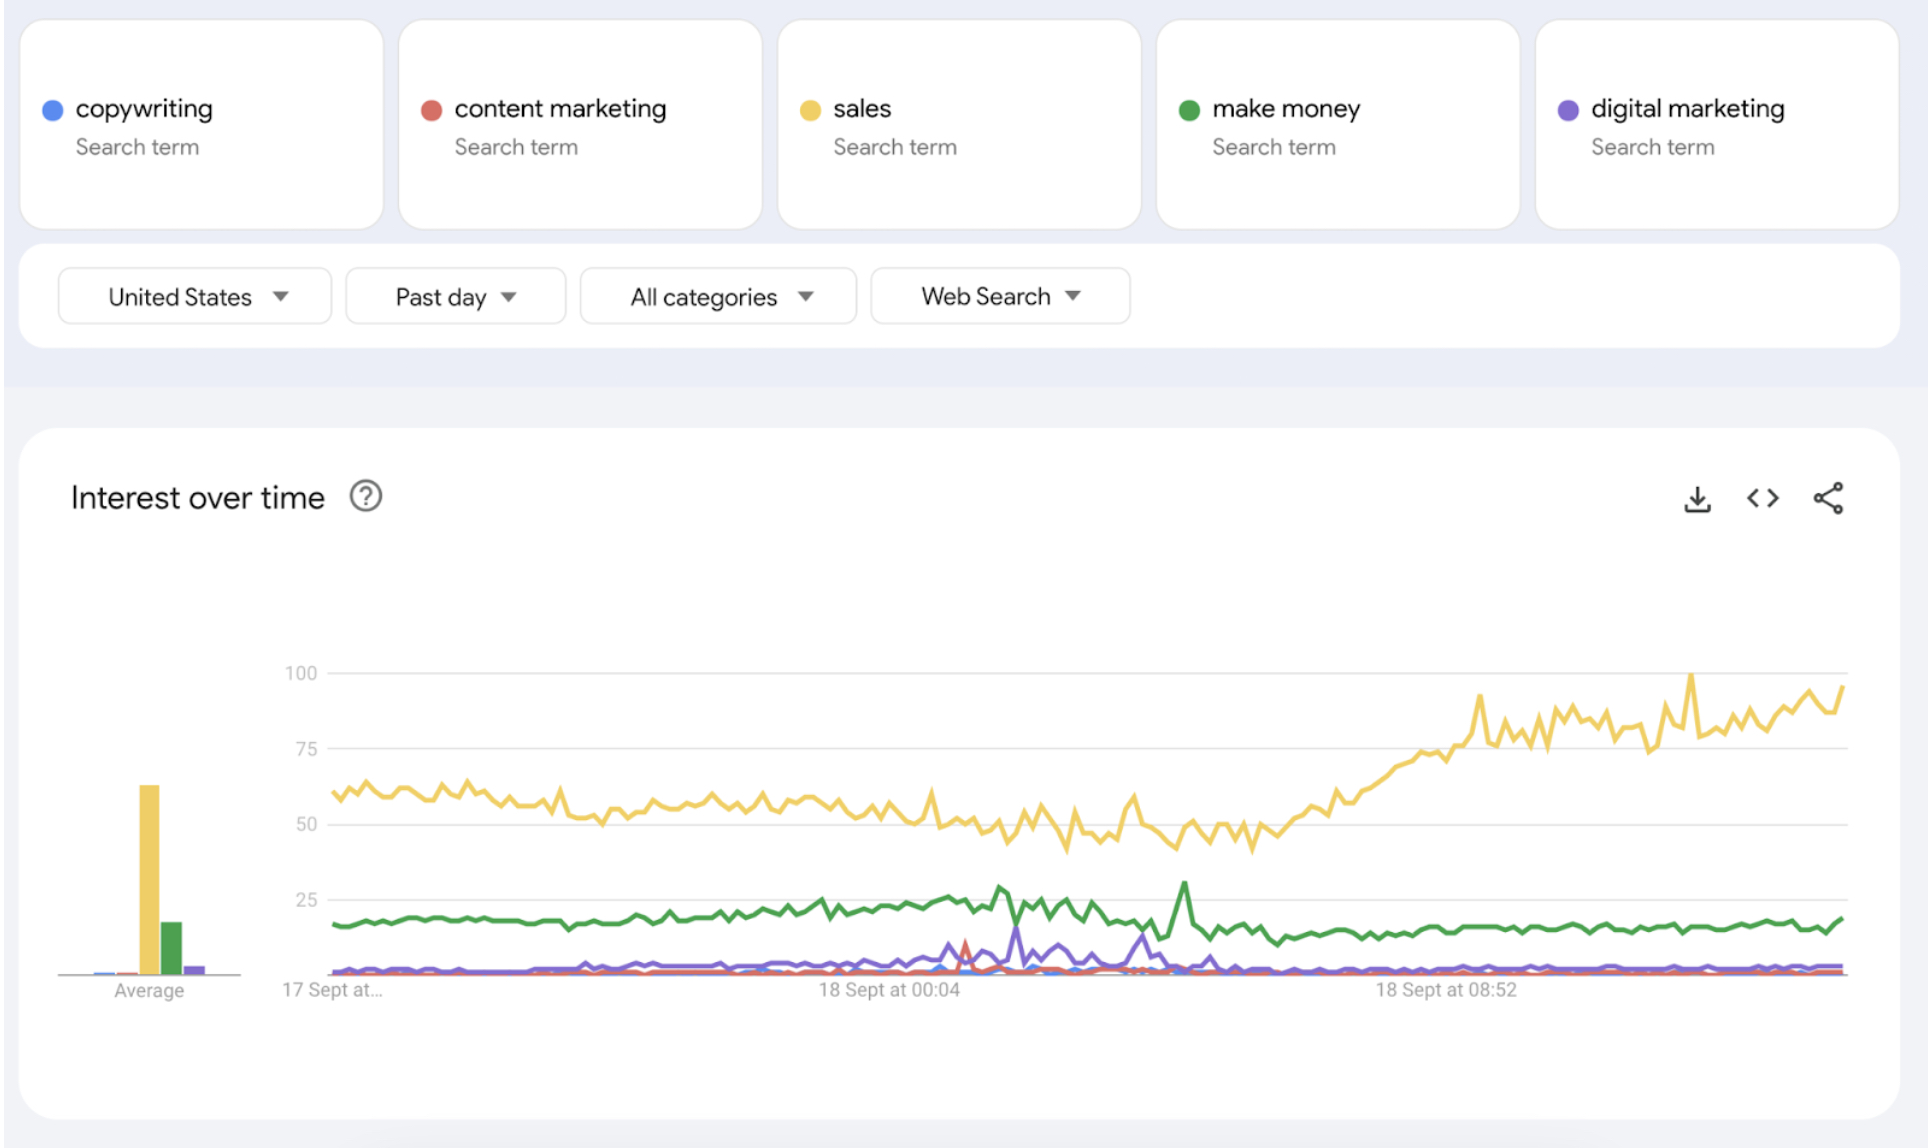
Task: Edit the content marketing search term
Action: [580, 125]
